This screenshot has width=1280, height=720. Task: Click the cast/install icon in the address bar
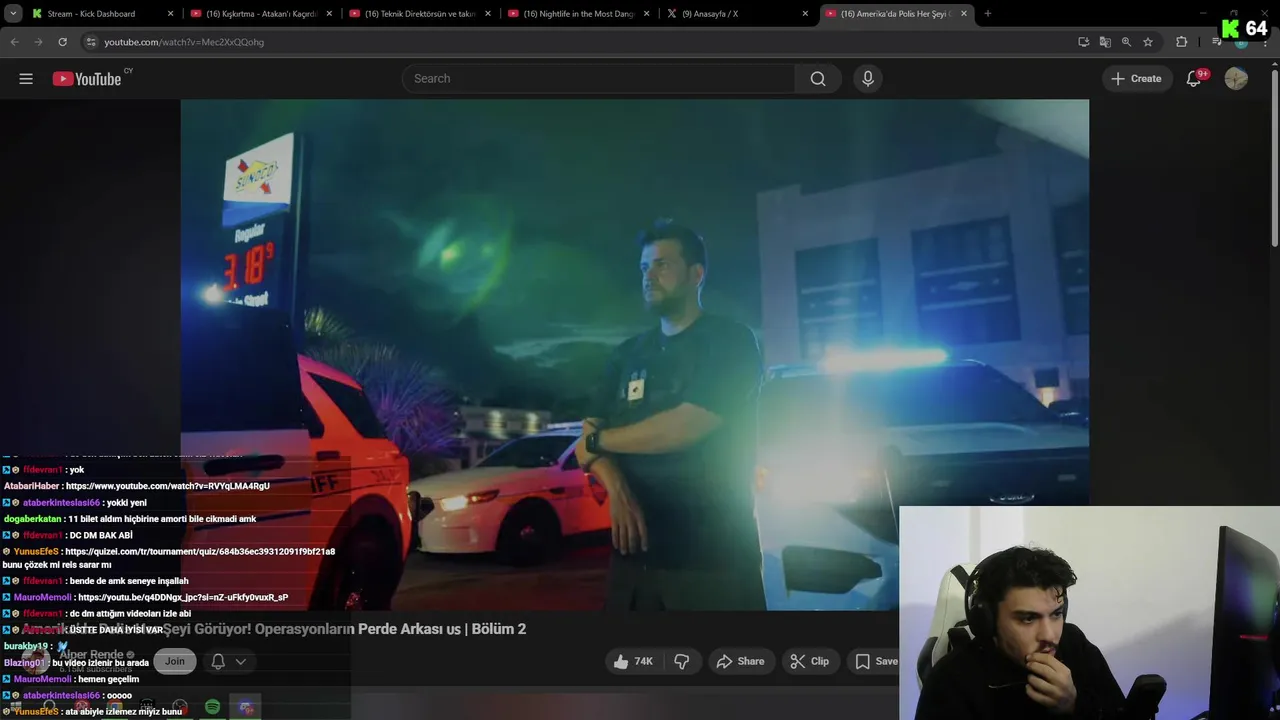point(1083,42)
